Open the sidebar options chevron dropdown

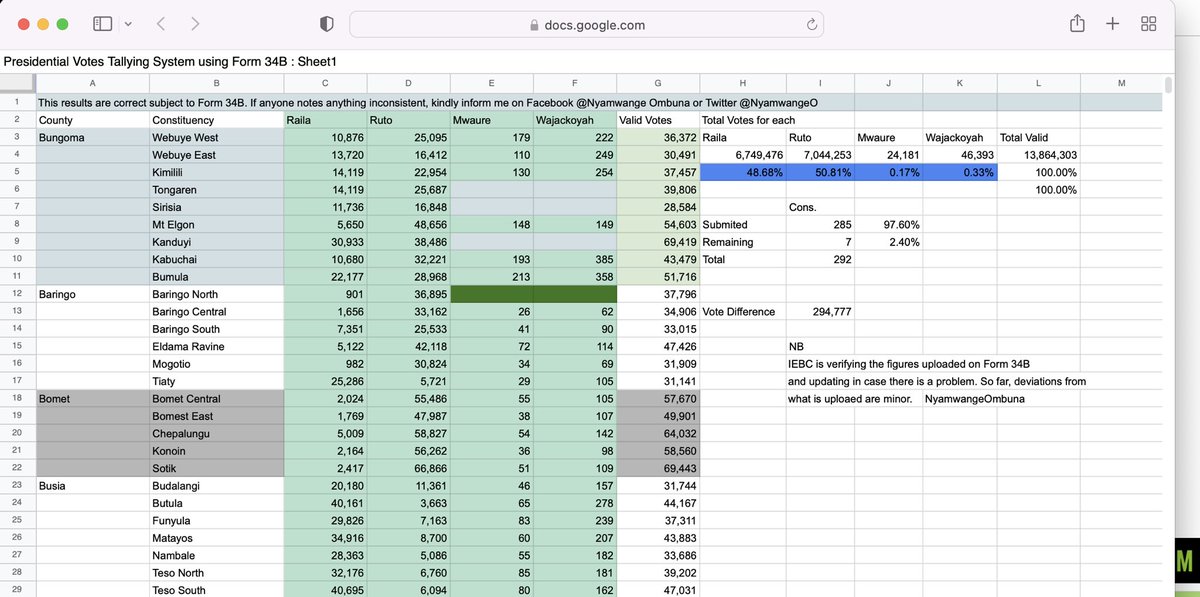pyautogui.click(x=127, y=24)
